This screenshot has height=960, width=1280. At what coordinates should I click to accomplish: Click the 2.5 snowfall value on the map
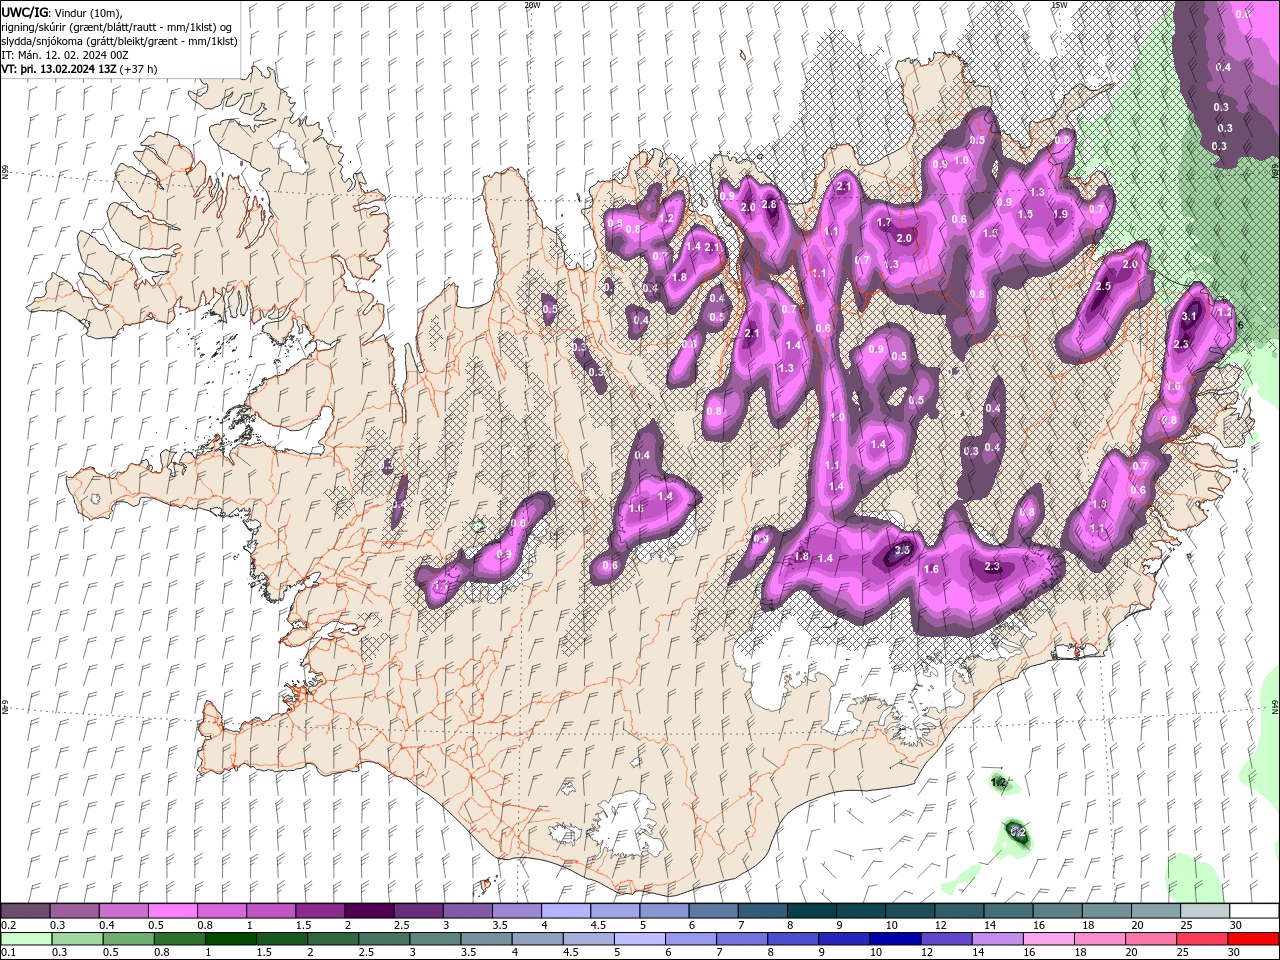[x=1103, y=286]
